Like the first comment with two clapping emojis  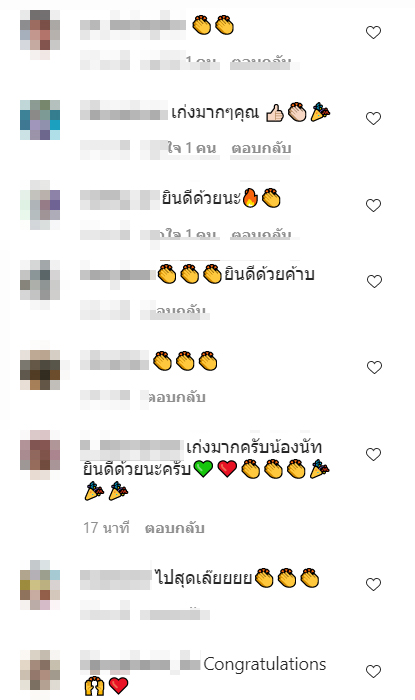pos(374,32)
